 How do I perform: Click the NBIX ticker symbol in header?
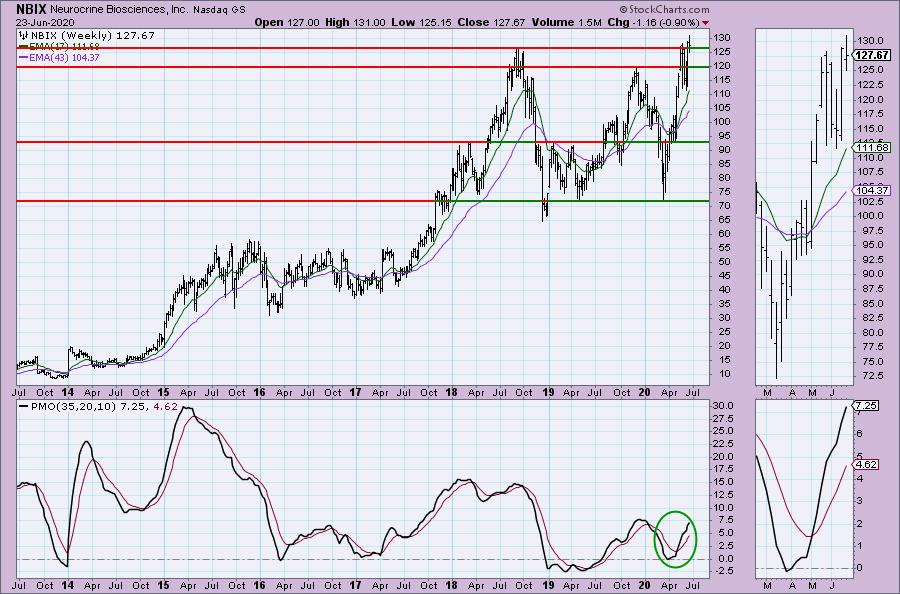point(31,9)
